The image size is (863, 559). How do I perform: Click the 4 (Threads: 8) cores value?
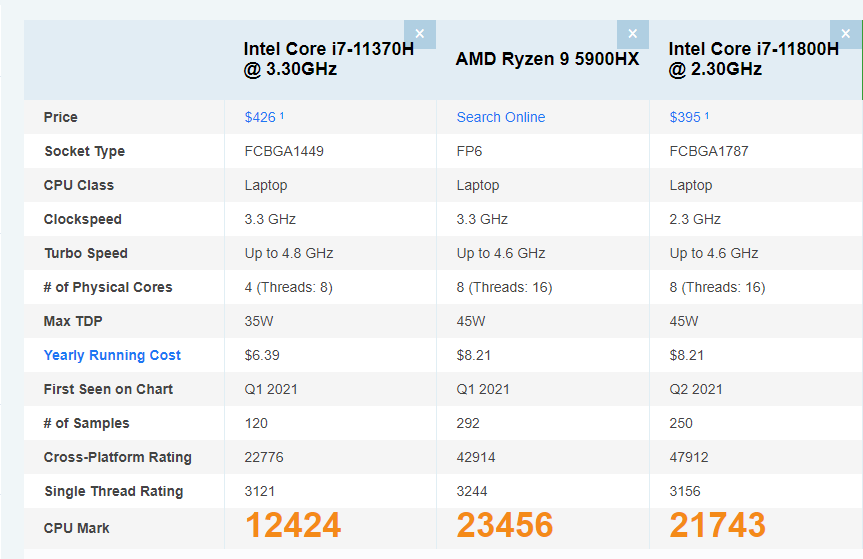[x=288, y=287]
